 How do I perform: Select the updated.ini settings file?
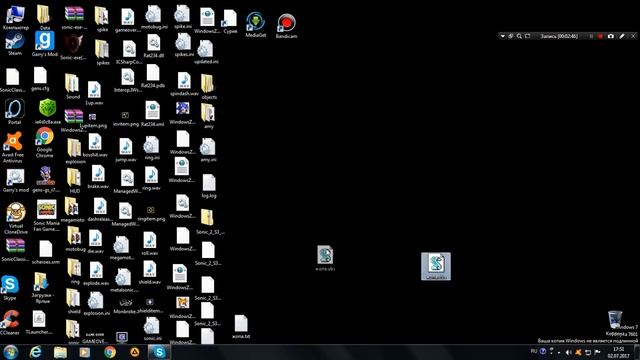coord(206,52)
